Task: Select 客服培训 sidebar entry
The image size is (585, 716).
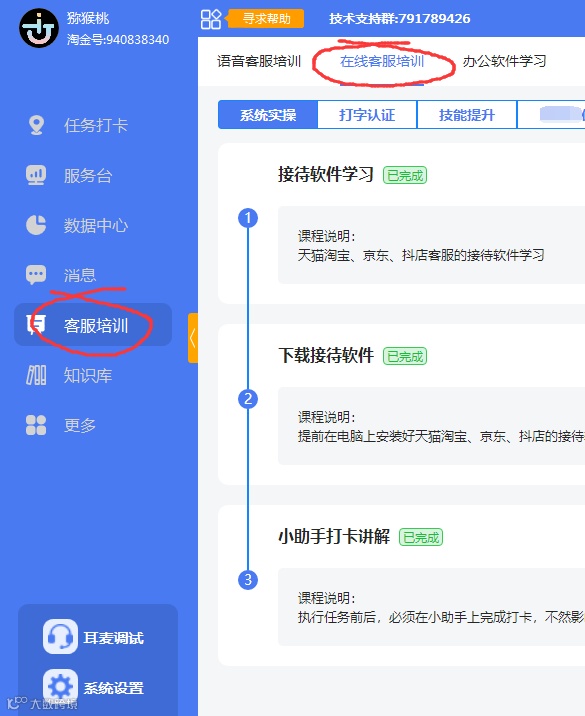Action: pos(93,325)
